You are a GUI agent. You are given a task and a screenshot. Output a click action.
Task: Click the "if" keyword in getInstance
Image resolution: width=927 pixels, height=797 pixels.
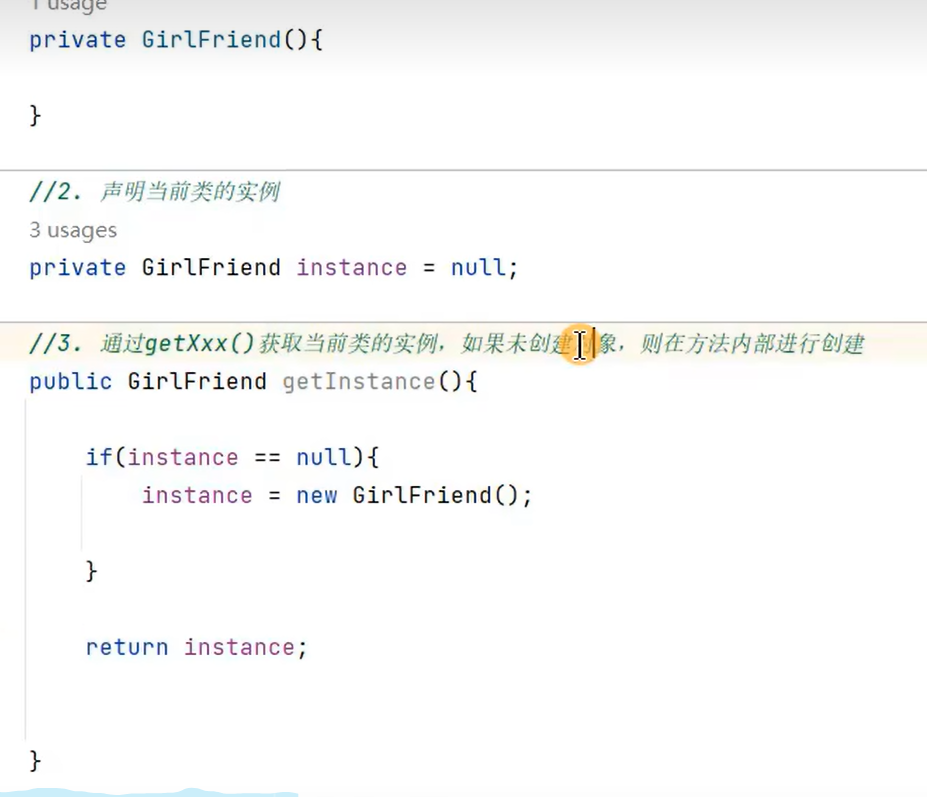tap(98, 457)
